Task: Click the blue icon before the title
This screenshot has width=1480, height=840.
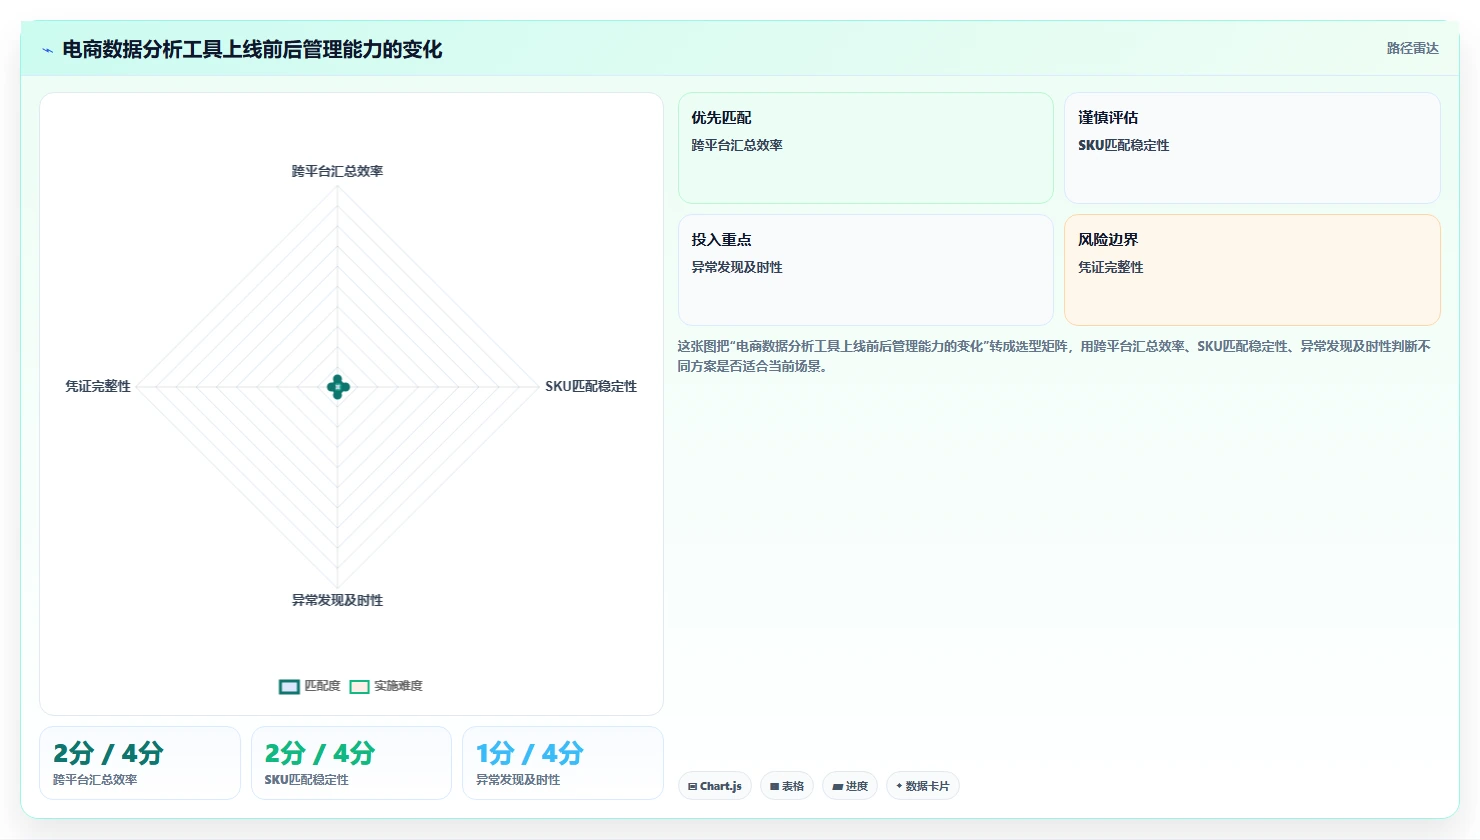Action: tap(47, 50)
